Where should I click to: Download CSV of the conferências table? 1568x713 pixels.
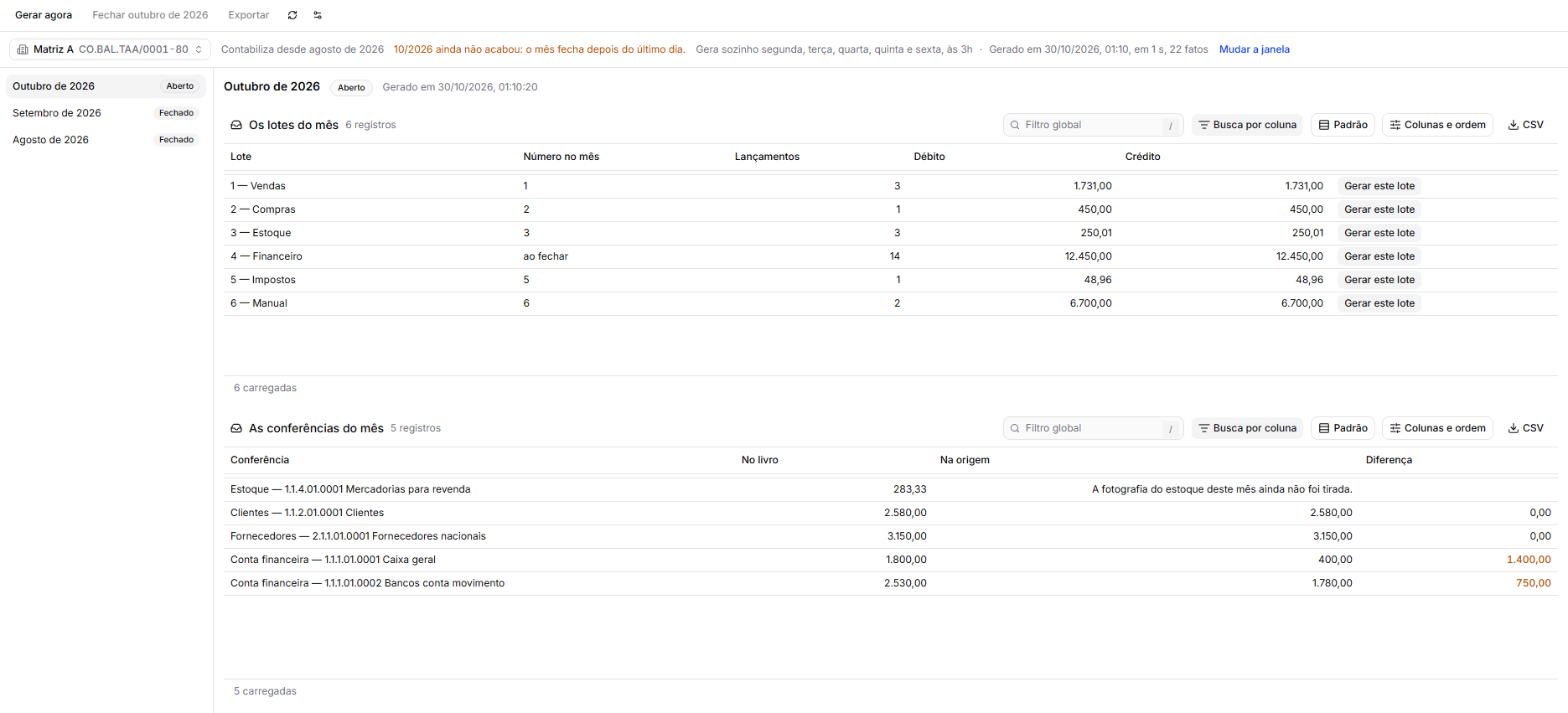click(1526, 428)
